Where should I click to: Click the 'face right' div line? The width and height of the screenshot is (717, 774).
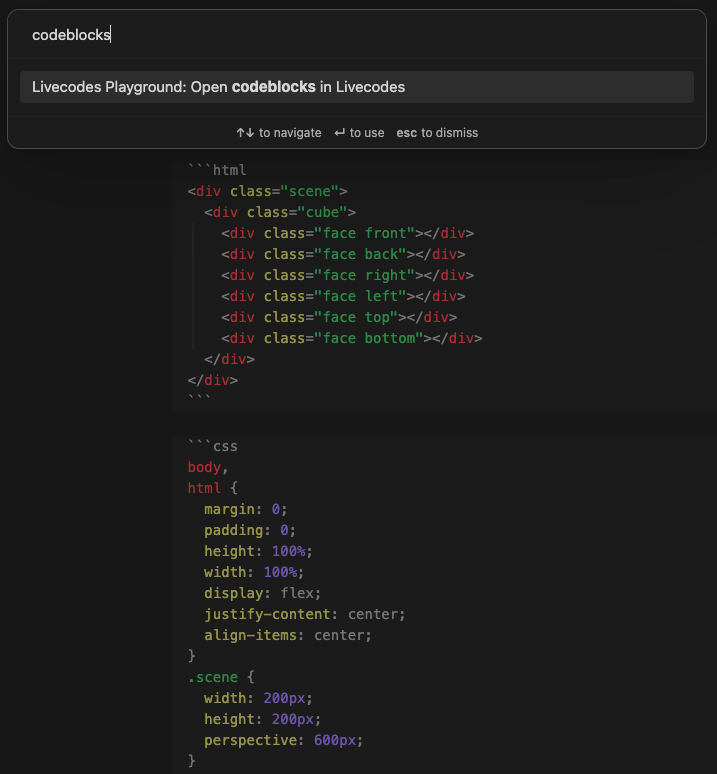(347, 275)
